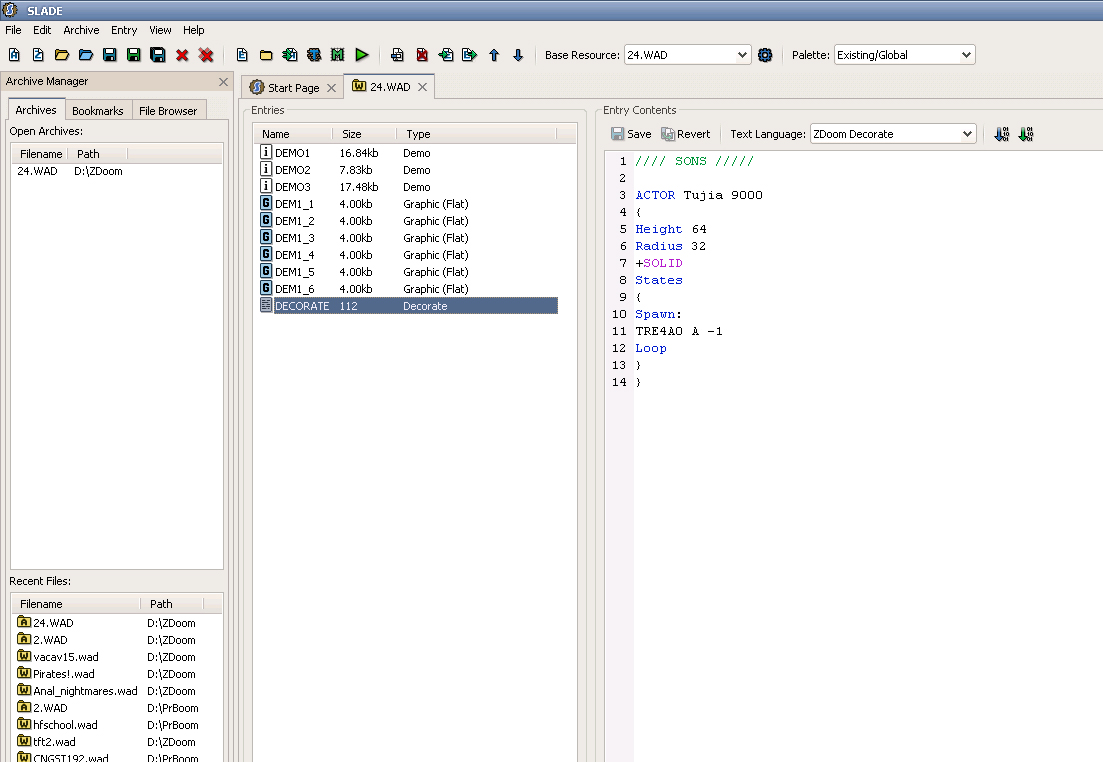Image resolution: width=1103 pixels, height=762 pixels.
Task: Click the New Directory folder icon
Action: coord(266,55)
